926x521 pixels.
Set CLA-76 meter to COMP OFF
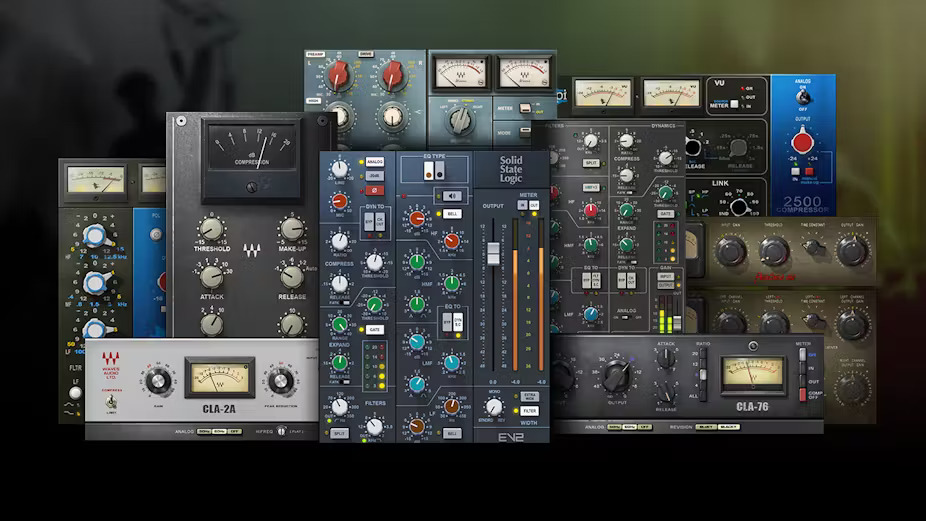[x=804, y=395]
